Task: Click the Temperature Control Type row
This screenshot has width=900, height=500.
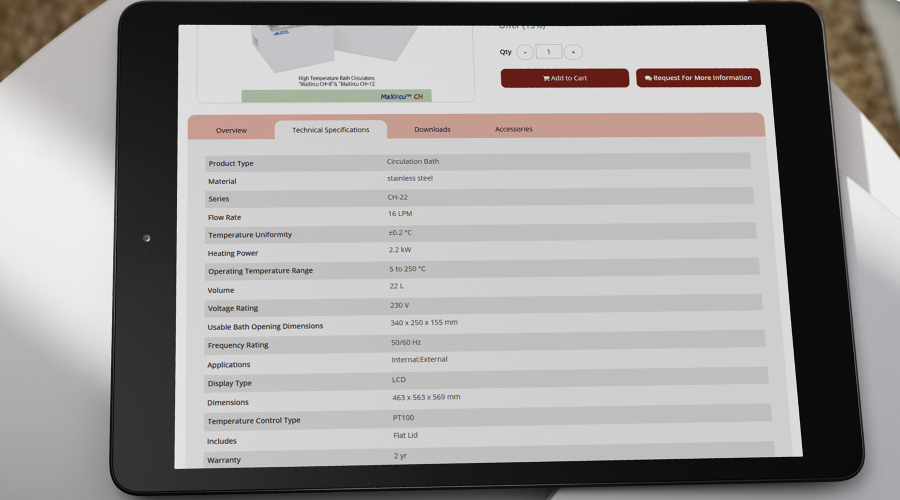Action: click(x=487, y=419)
